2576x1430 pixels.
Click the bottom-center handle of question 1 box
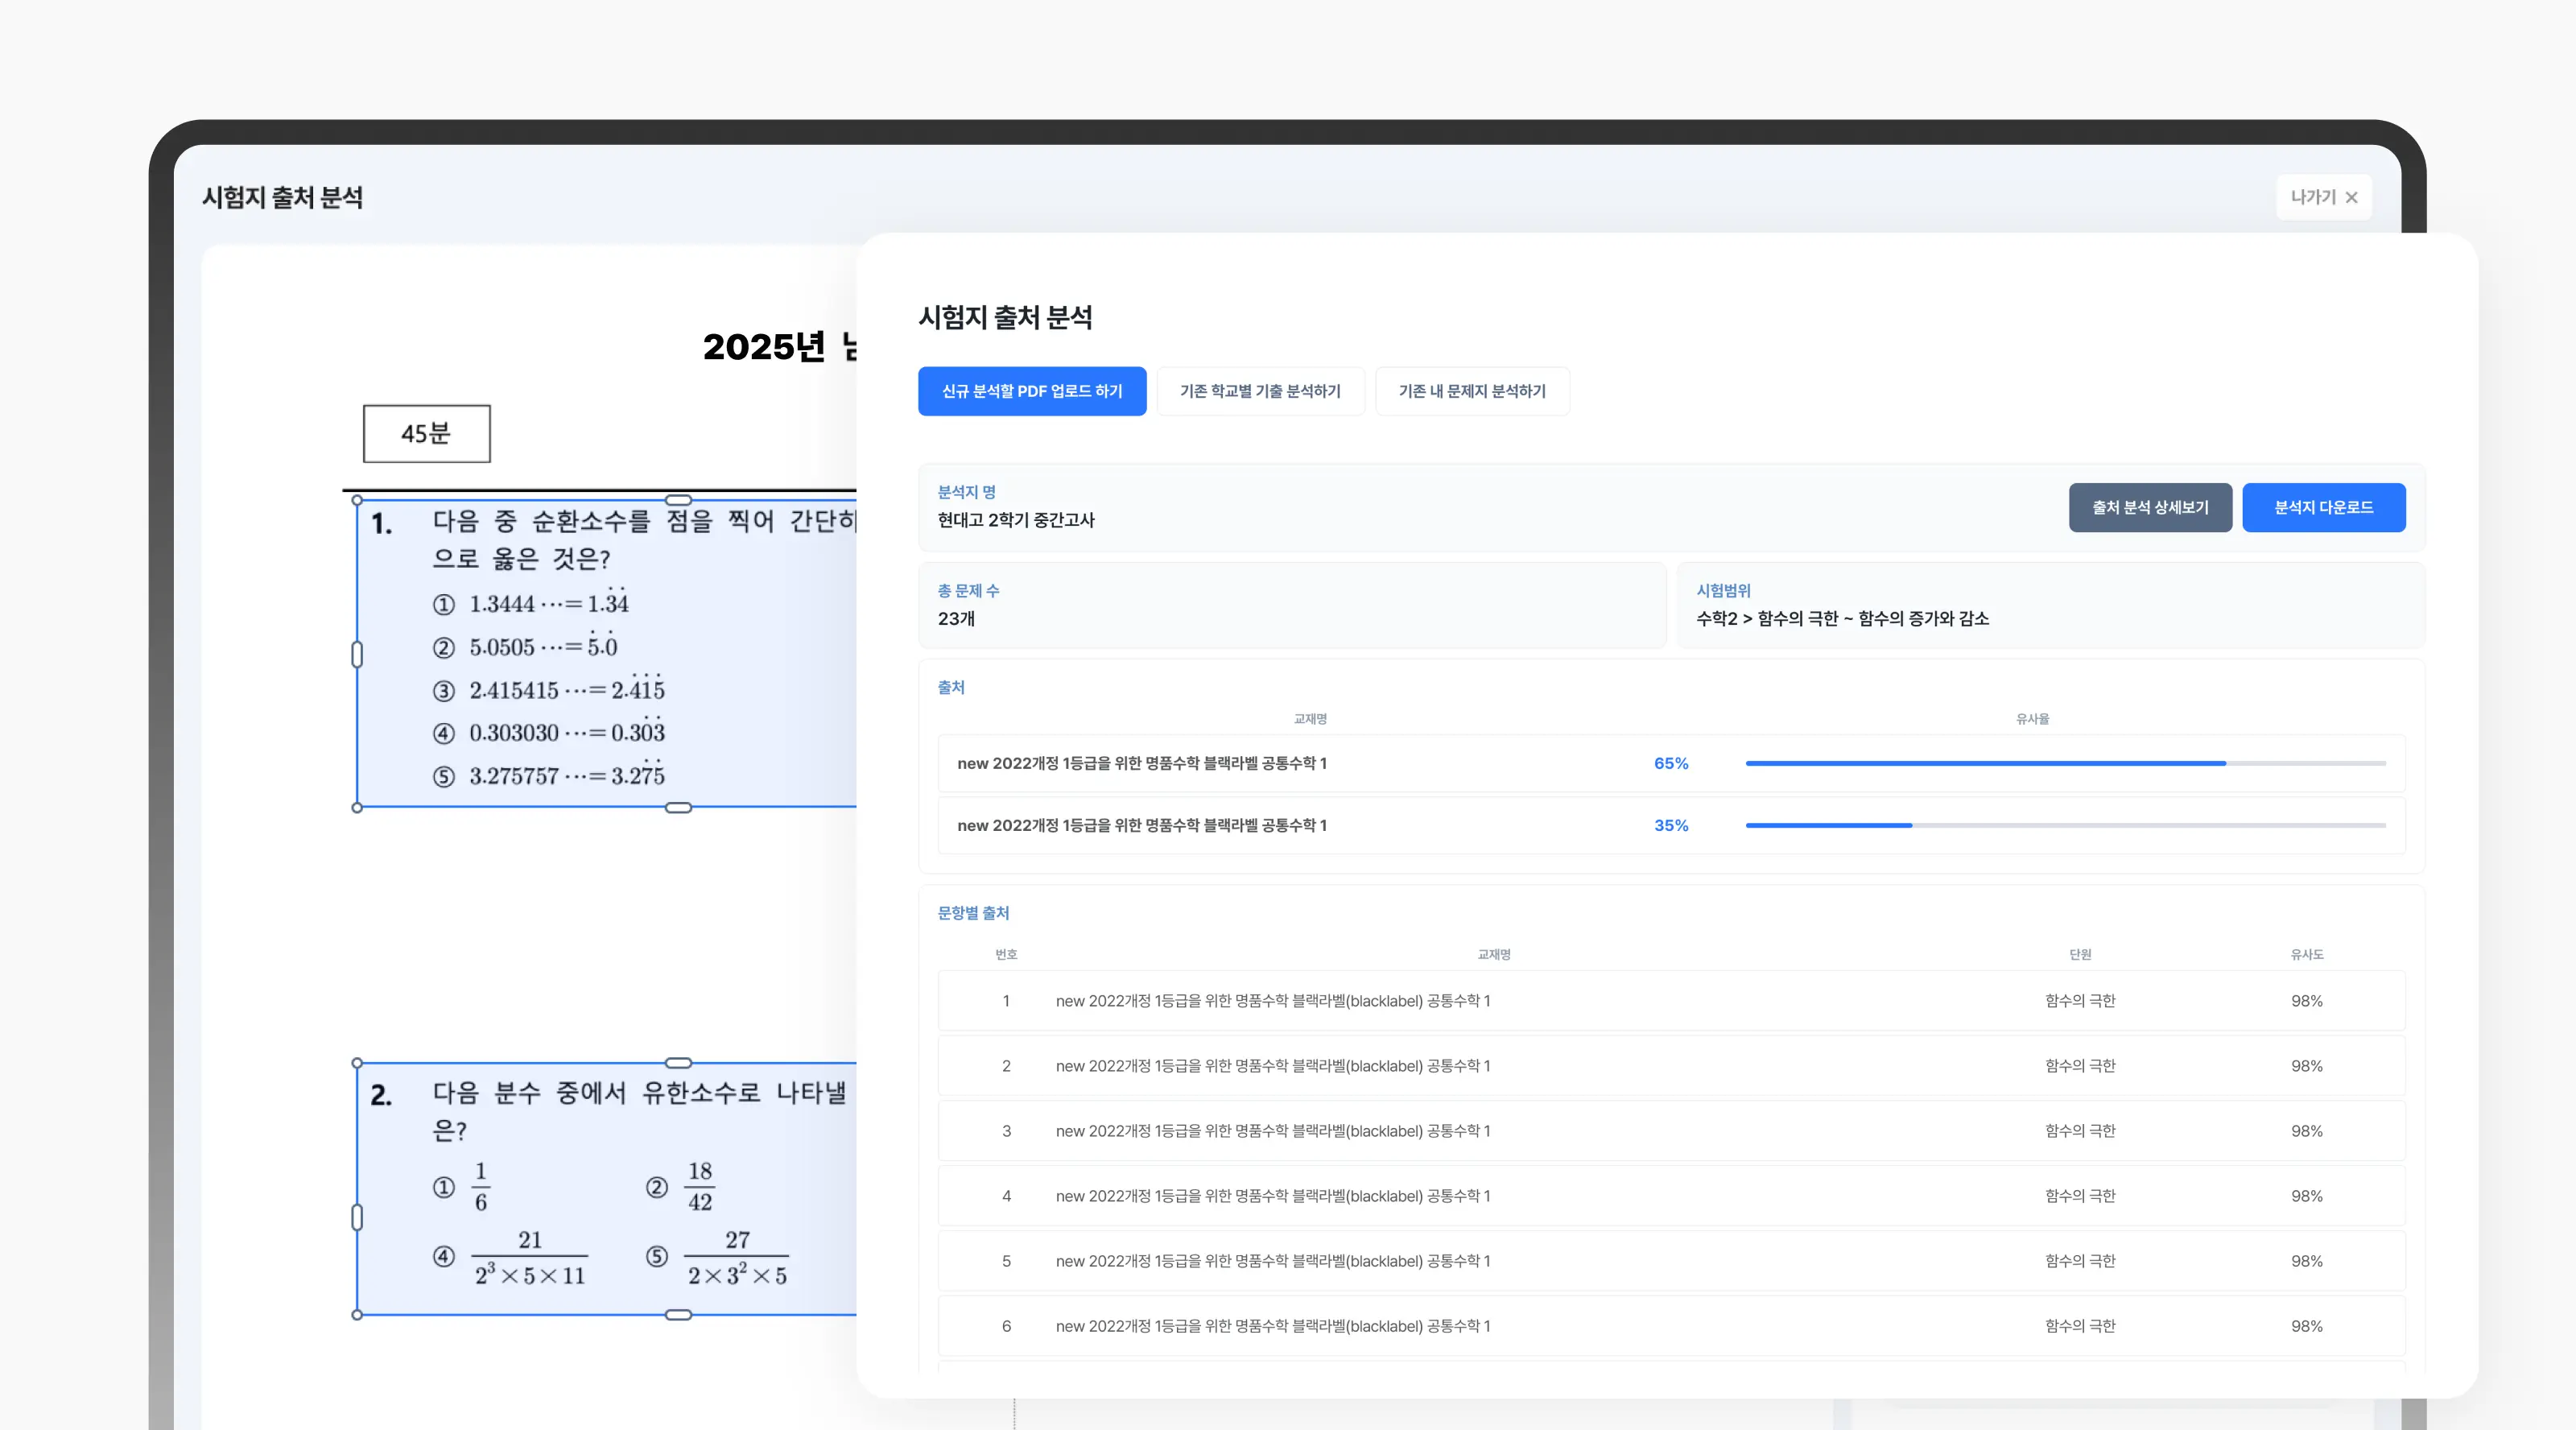678,808
